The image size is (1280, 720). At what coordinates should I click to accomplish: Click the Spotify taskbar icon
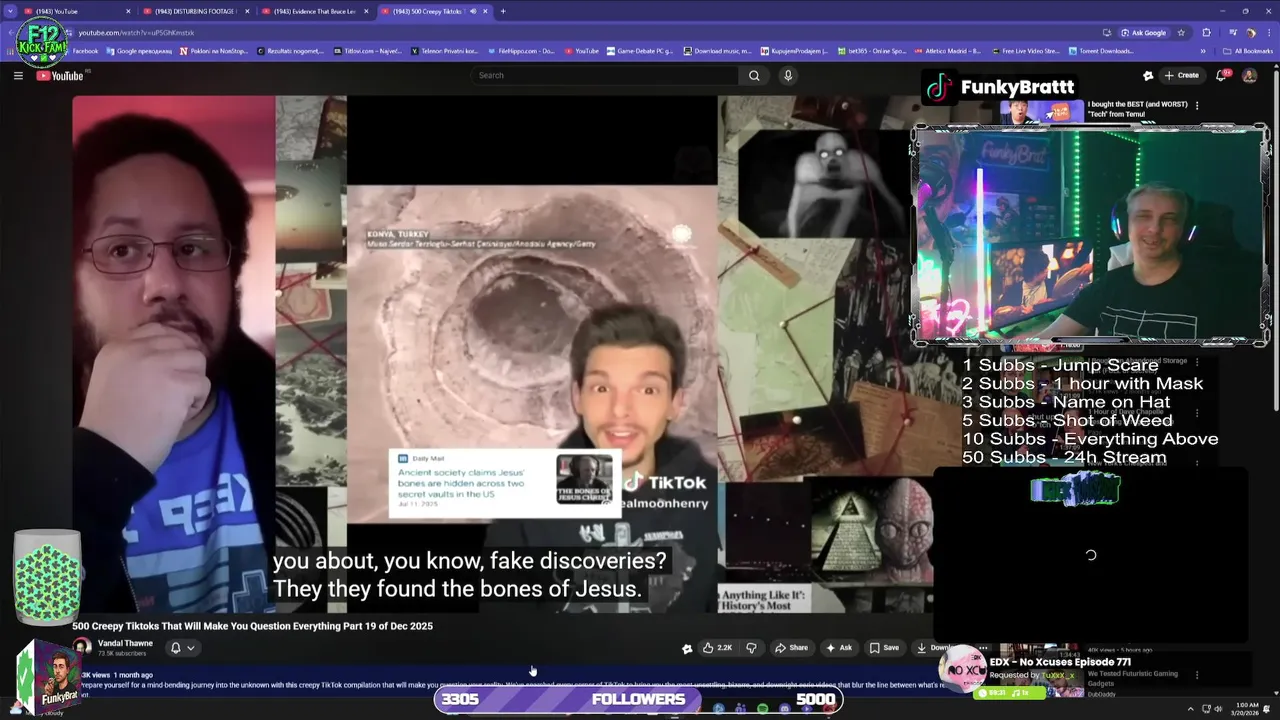pos(762,709)
